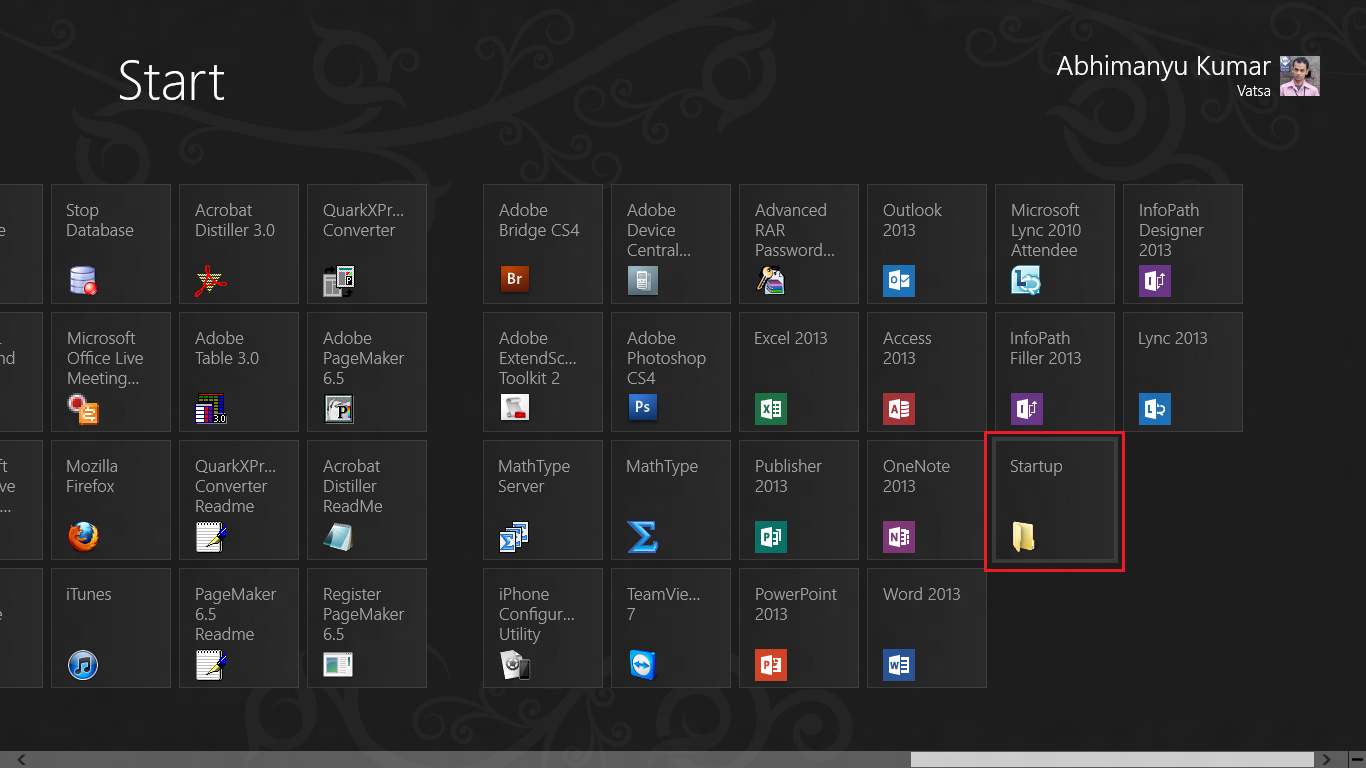Open Access 2013
The width and height of the screenshot is (1366, 768).
click(x=927, y=372)
